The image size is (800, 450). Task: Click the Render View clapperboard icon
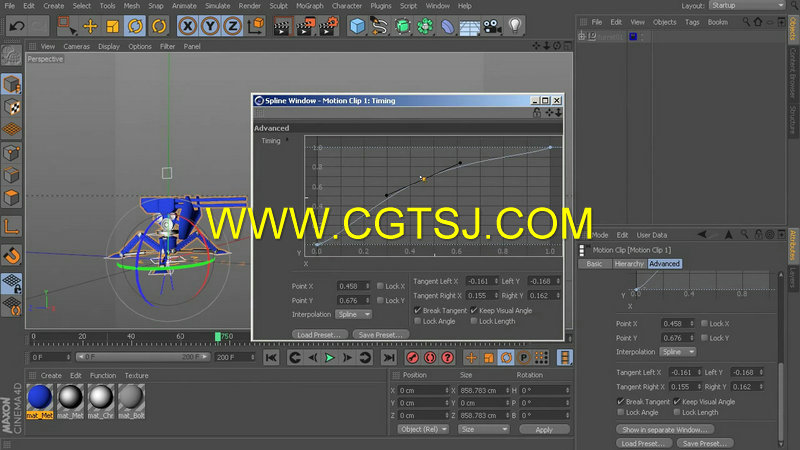coord(281,26)
